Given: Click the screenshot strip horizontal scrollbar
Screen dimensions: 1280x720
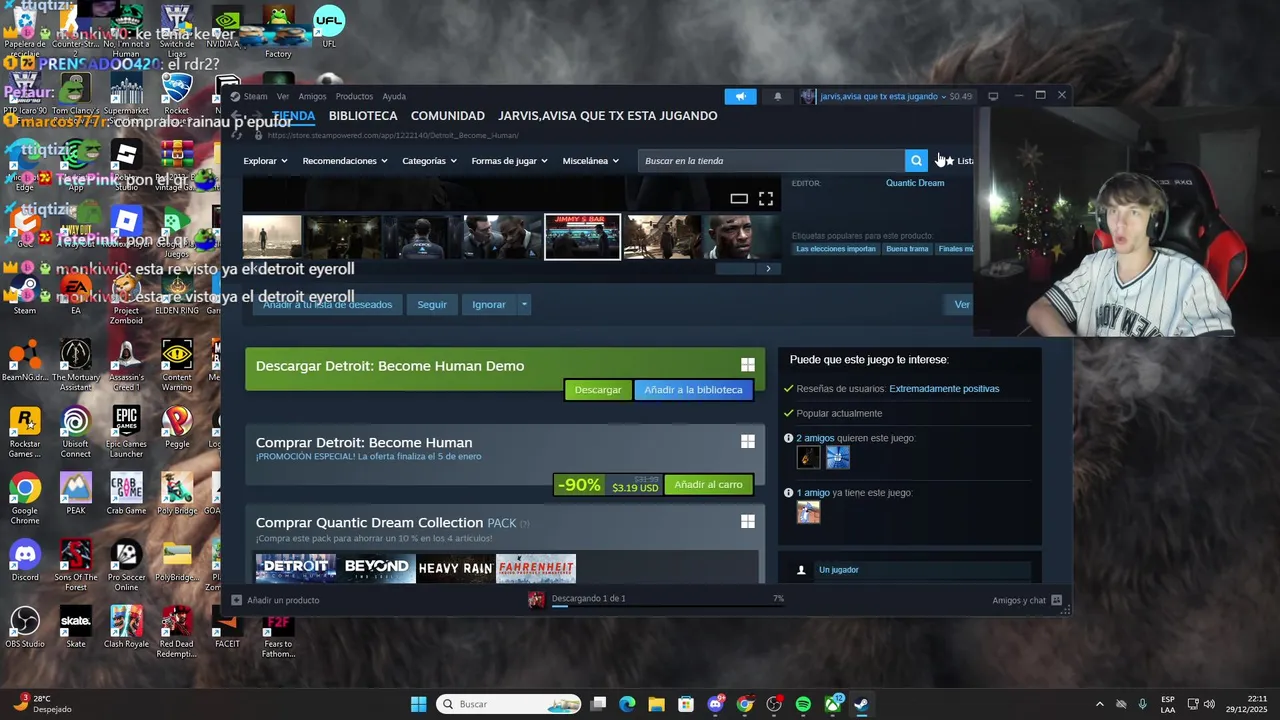Looking at the screenshot, I should (736, 268).
